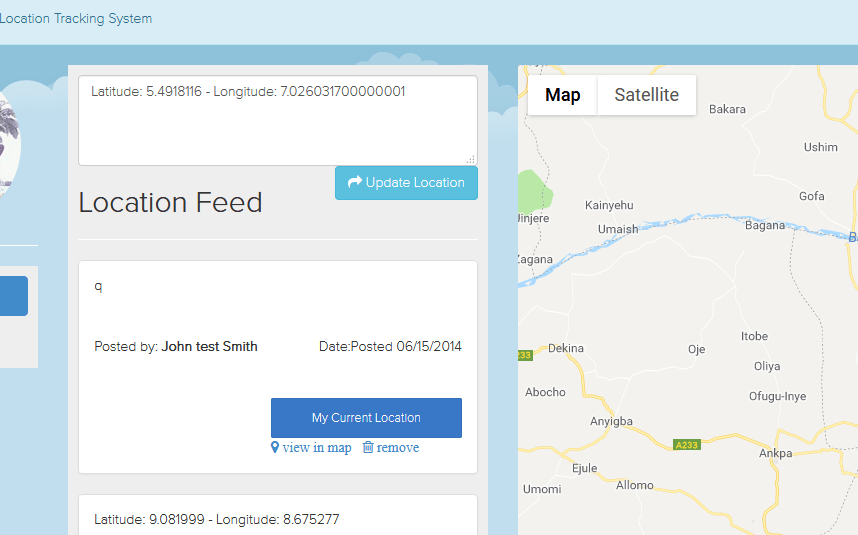
Task: Click the Update Location button
Action: [406, 183]
